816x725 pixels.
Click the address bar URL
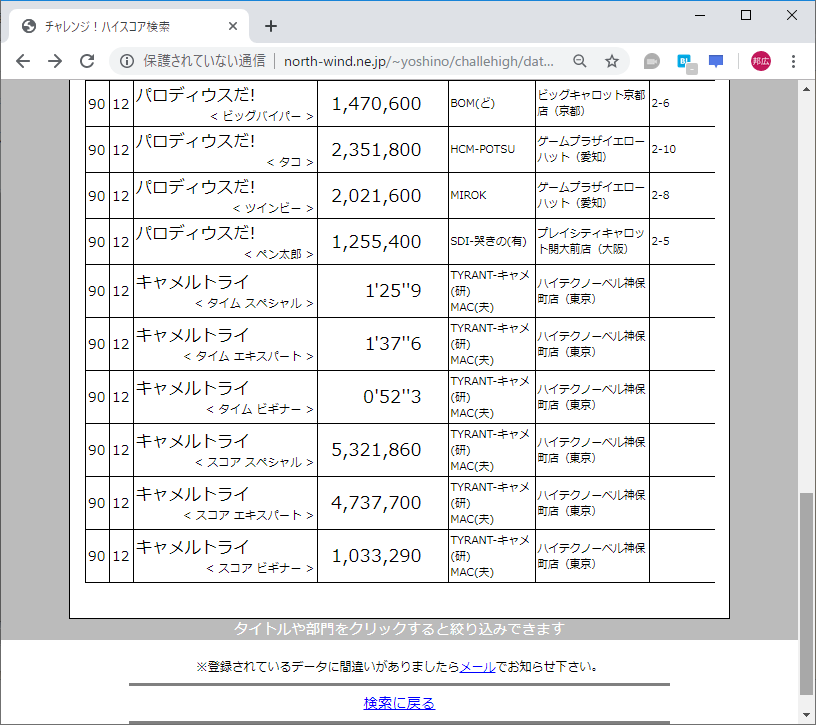[x=419, y=61]
